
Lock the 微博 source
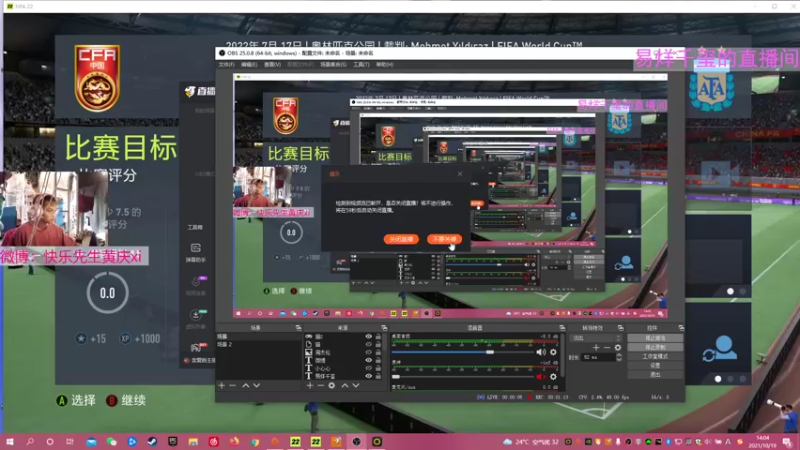378,360
